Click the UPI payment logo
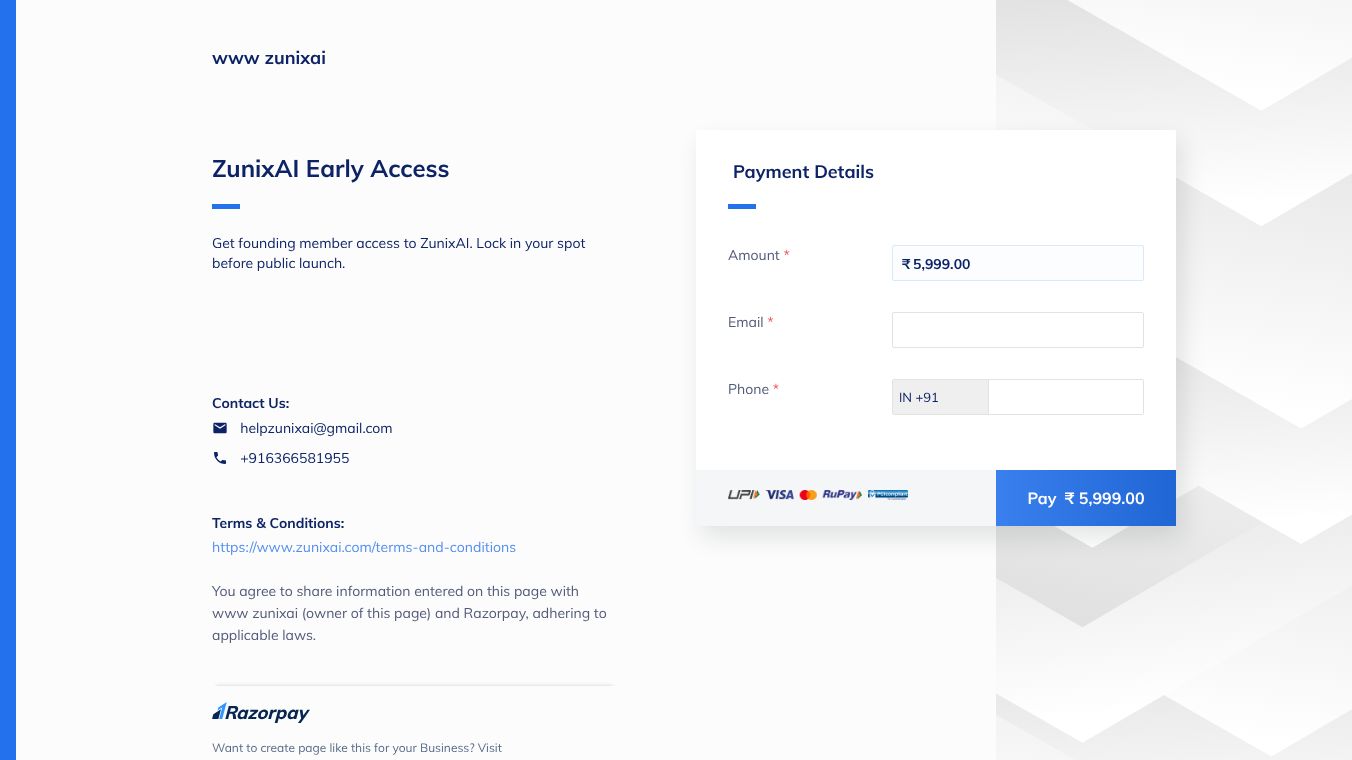The width and height of the screenshot is (1352, 760). pos(743,495)
